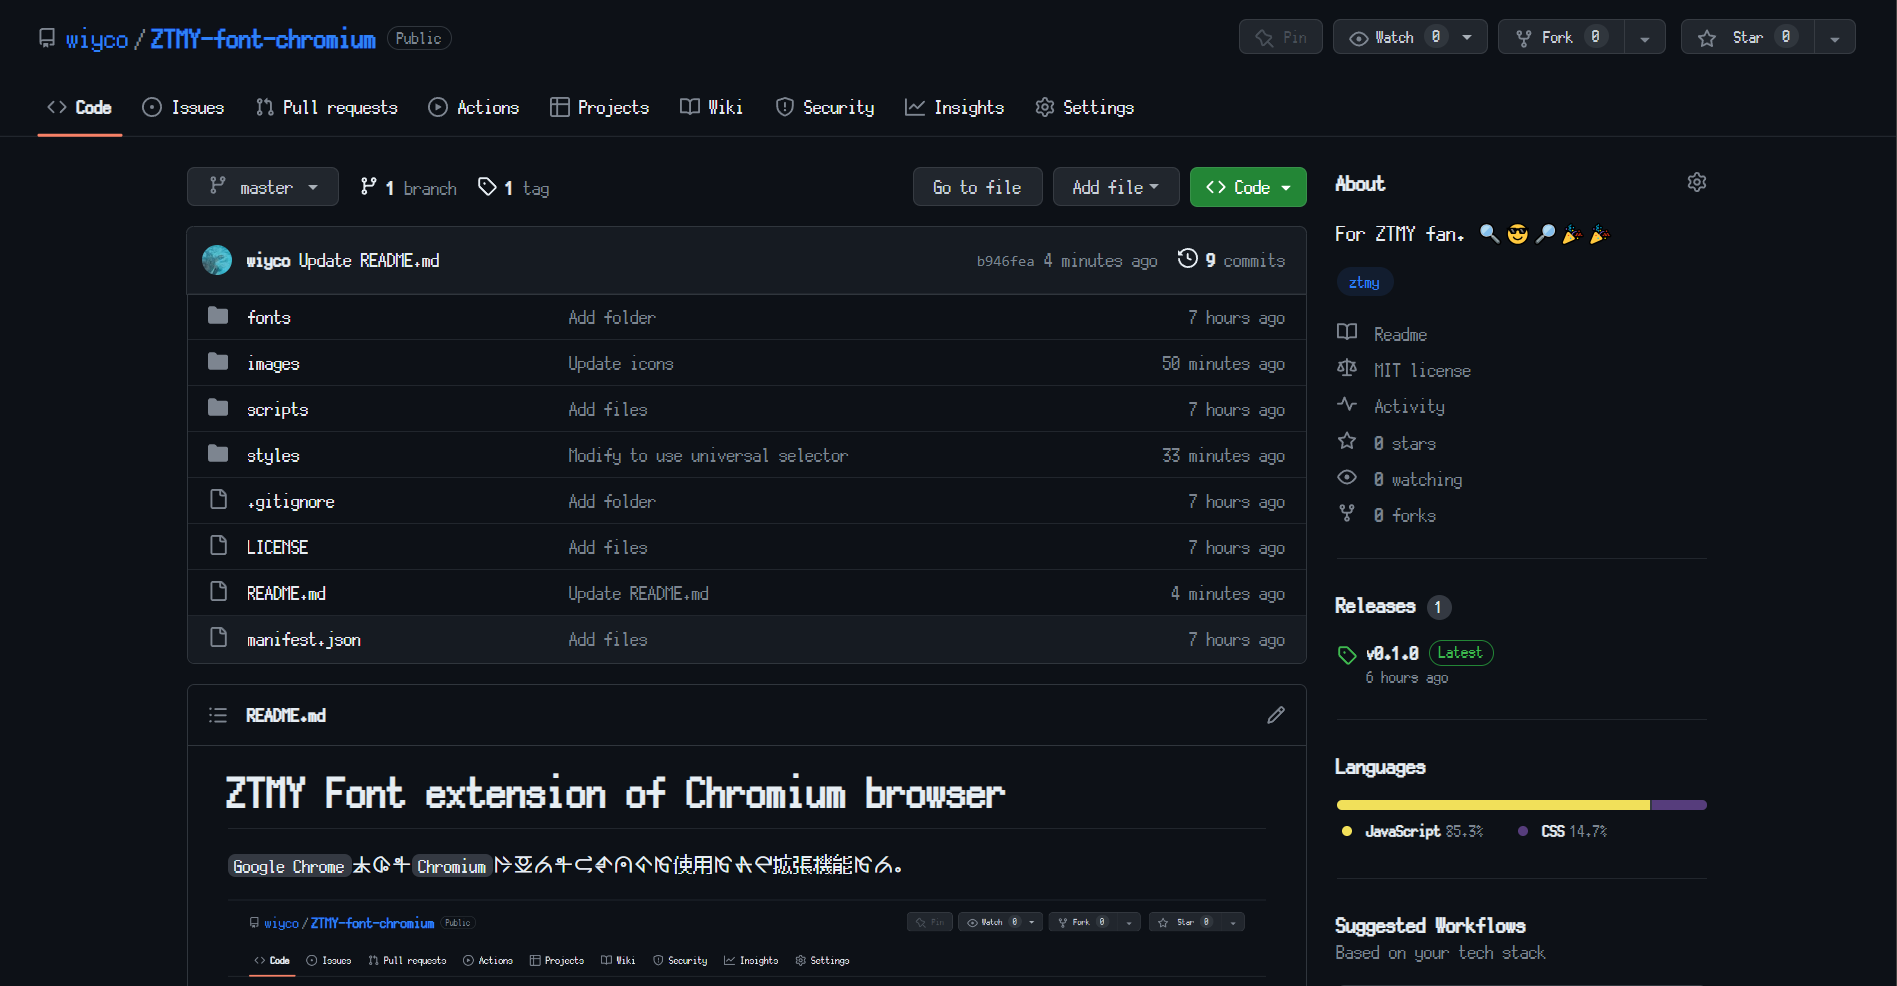Open the Add file dropdown
Screen dimensions: 1897x986
(1116, 187)
